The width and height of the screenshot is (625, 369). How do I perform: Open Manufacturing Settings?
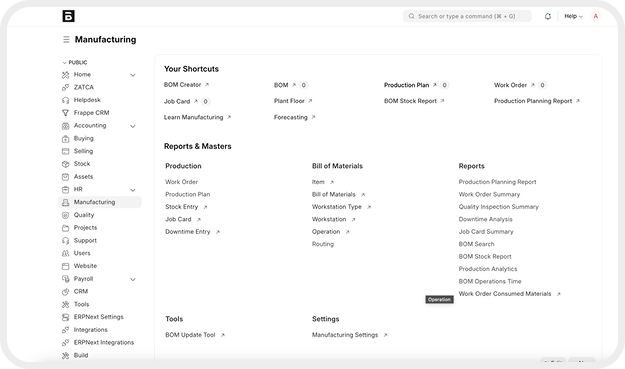[x=350, y=335]
